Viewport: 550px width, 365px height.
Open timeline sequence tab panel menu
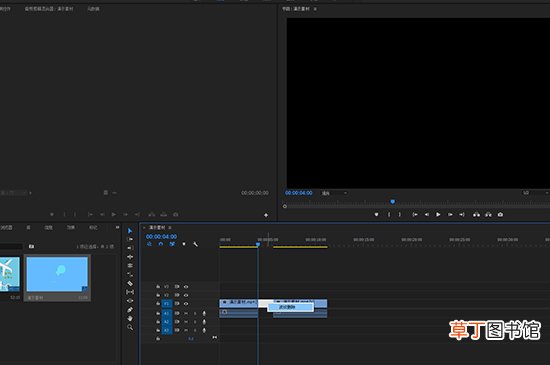tap(170, 228)
